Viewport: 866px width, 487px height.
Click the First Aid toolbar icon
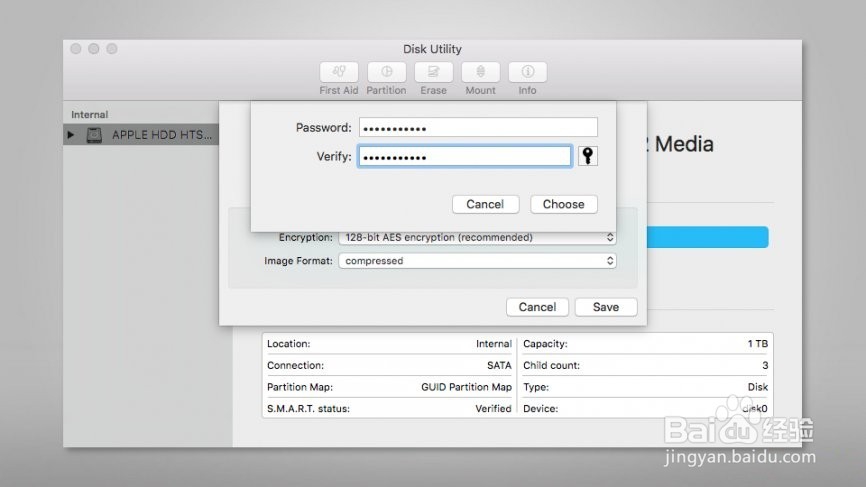pos(339,72)
